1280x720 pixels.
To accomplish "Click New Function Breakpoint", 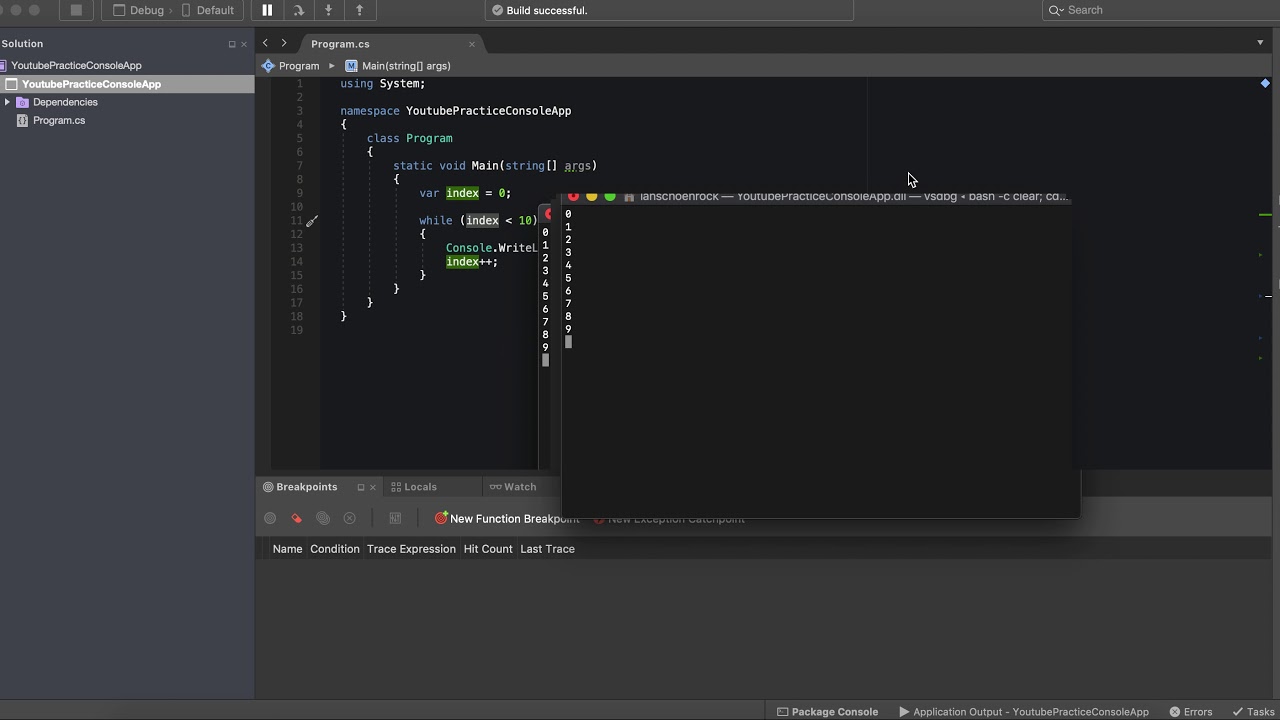I will [506, 519].
